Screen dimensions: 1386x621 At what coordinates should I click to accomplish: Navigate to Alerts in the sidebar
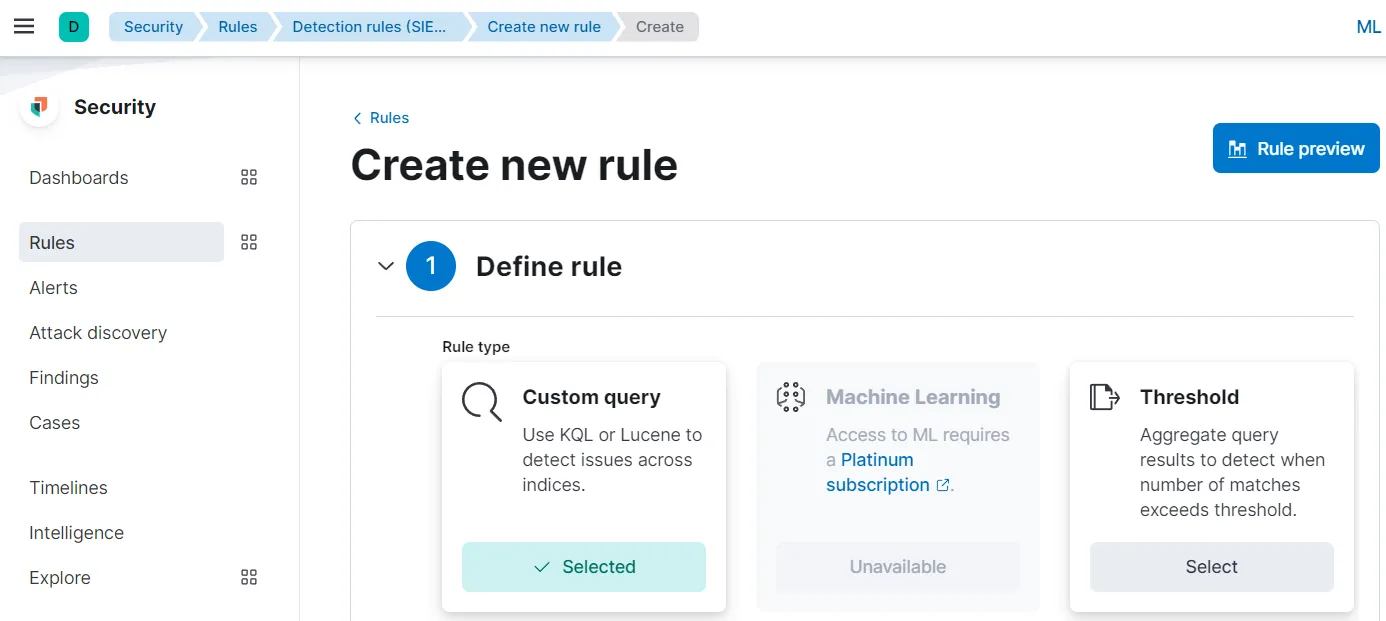(x=53, y=287)
